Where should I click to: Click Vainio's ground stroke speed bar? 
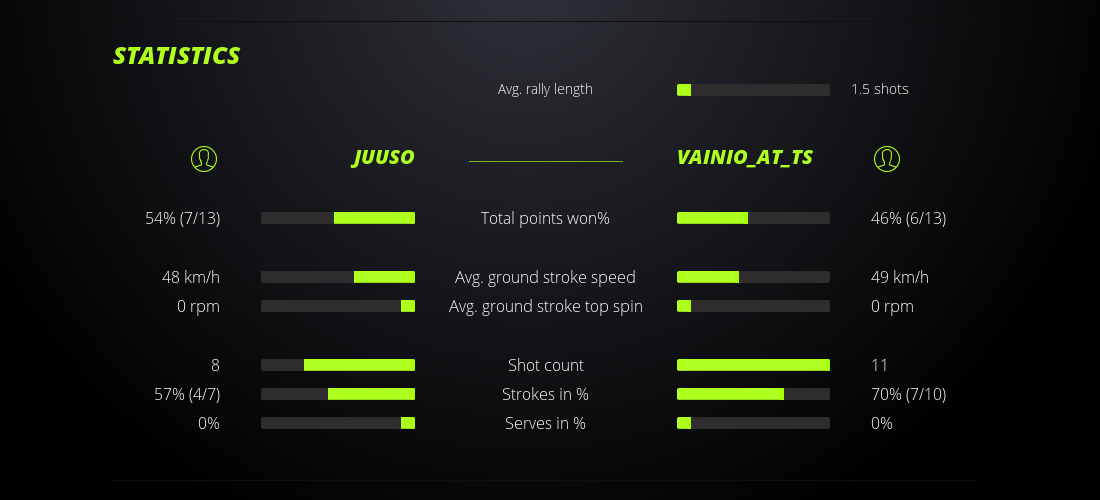pyautogui.click(x=753, y=277)
